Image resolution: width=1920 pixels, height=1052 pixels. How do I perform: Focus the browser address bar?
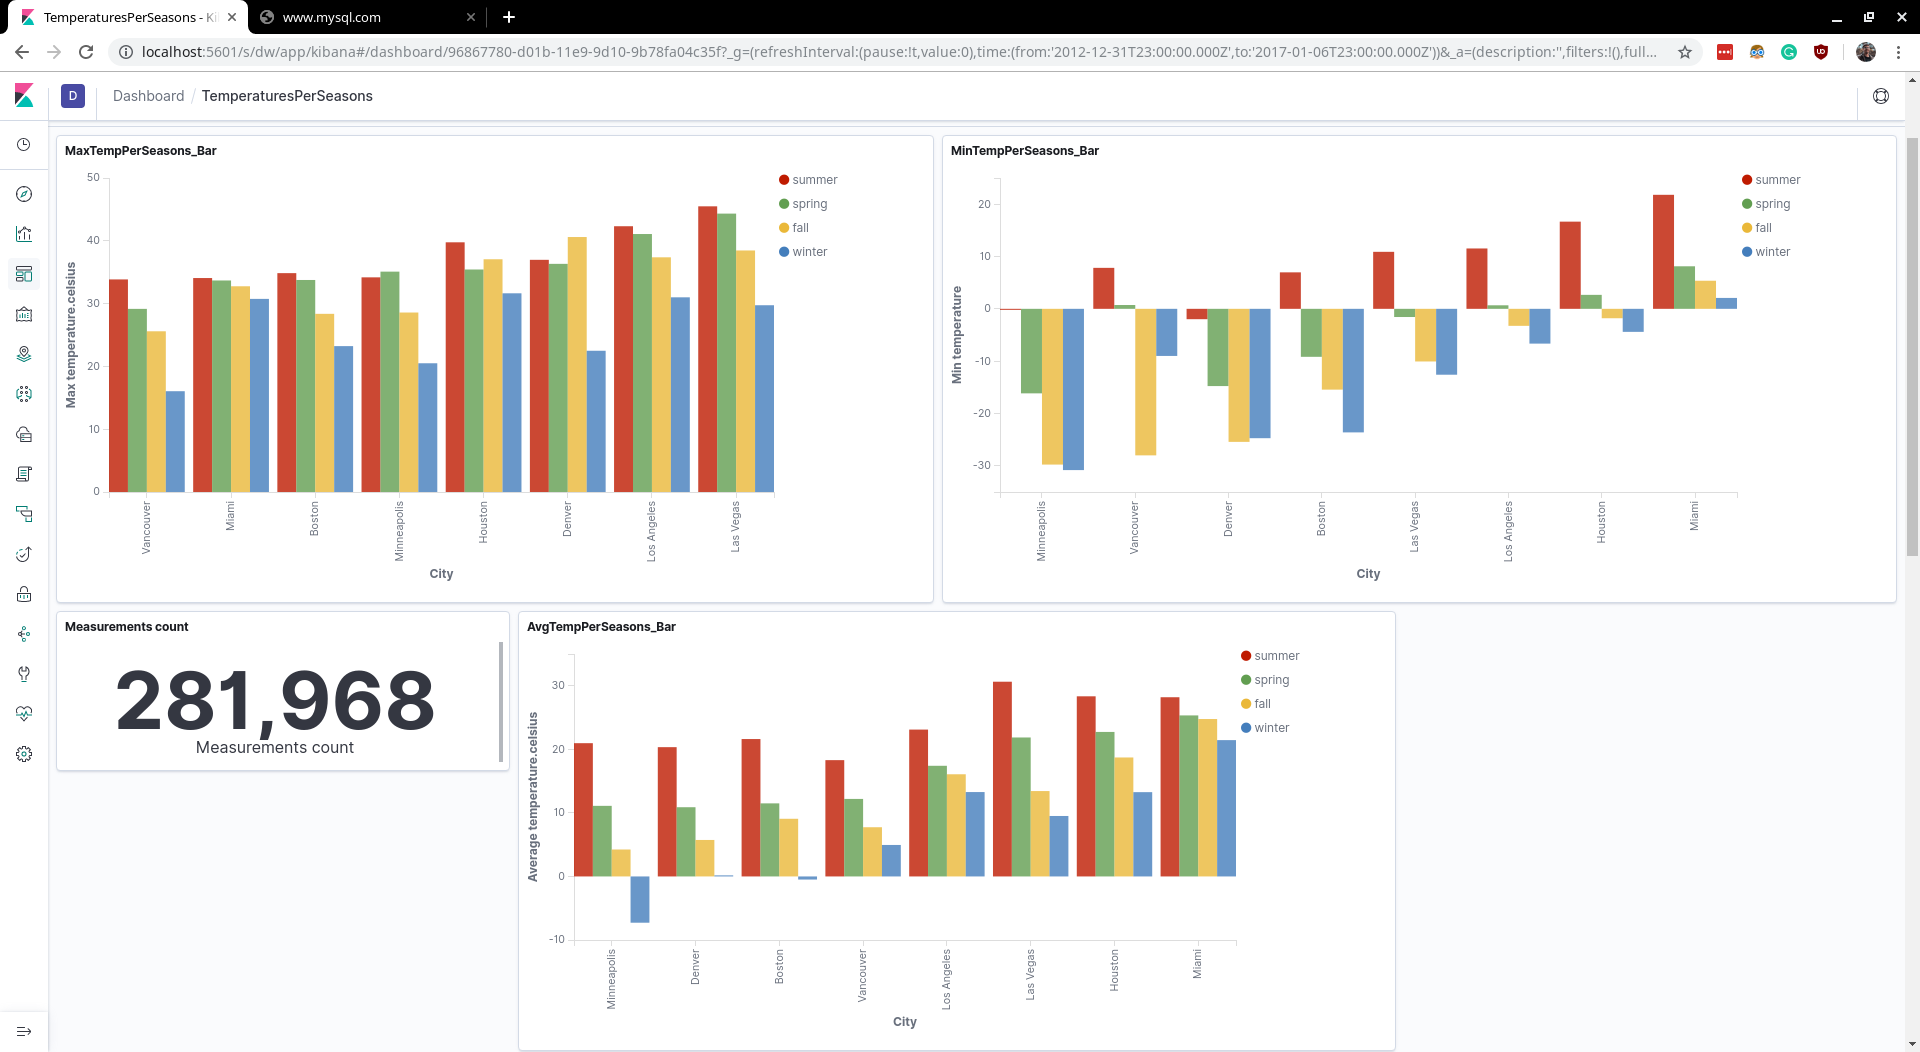pyautogui.click(x=900, y=52)
